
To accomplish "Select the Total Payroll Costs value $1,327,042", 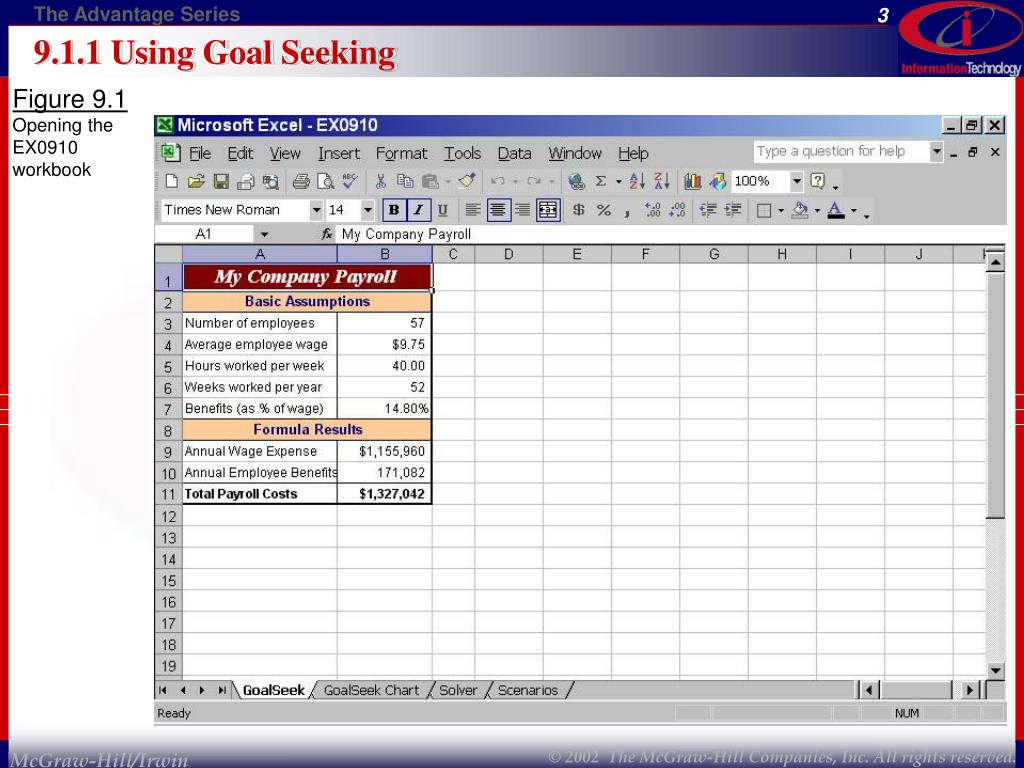I will click(x=385, y=494).
